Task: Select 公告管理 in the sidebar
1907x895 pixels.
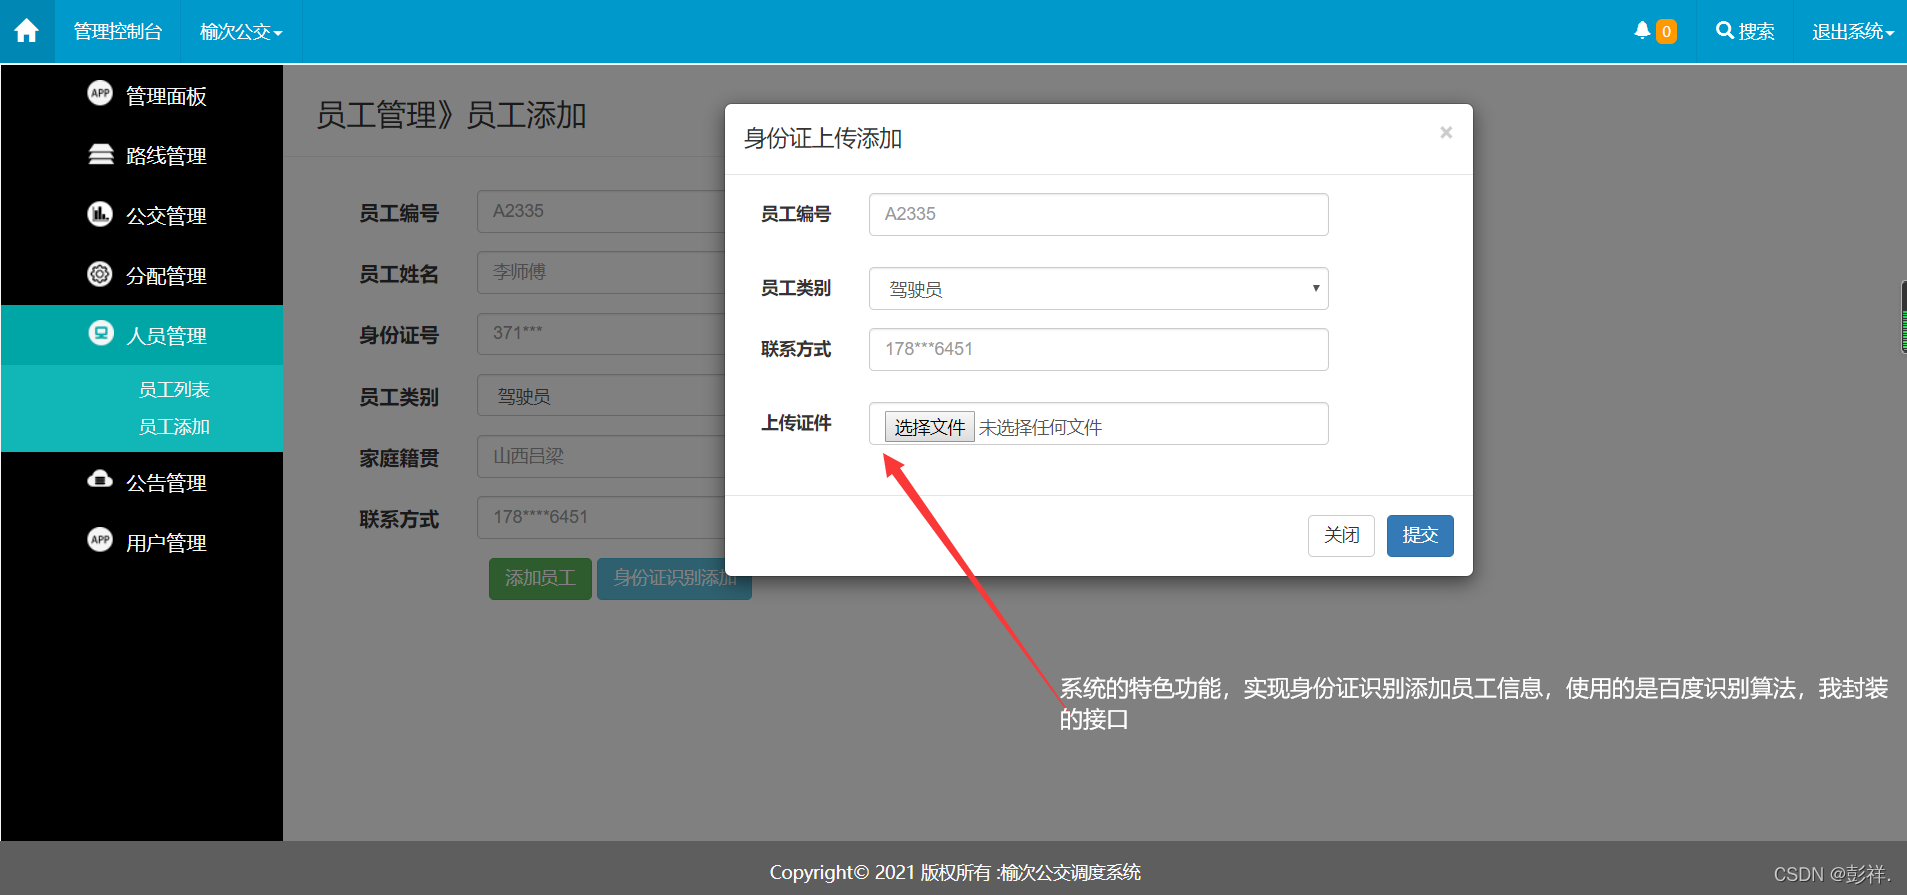Action: (x=142, y=483)
